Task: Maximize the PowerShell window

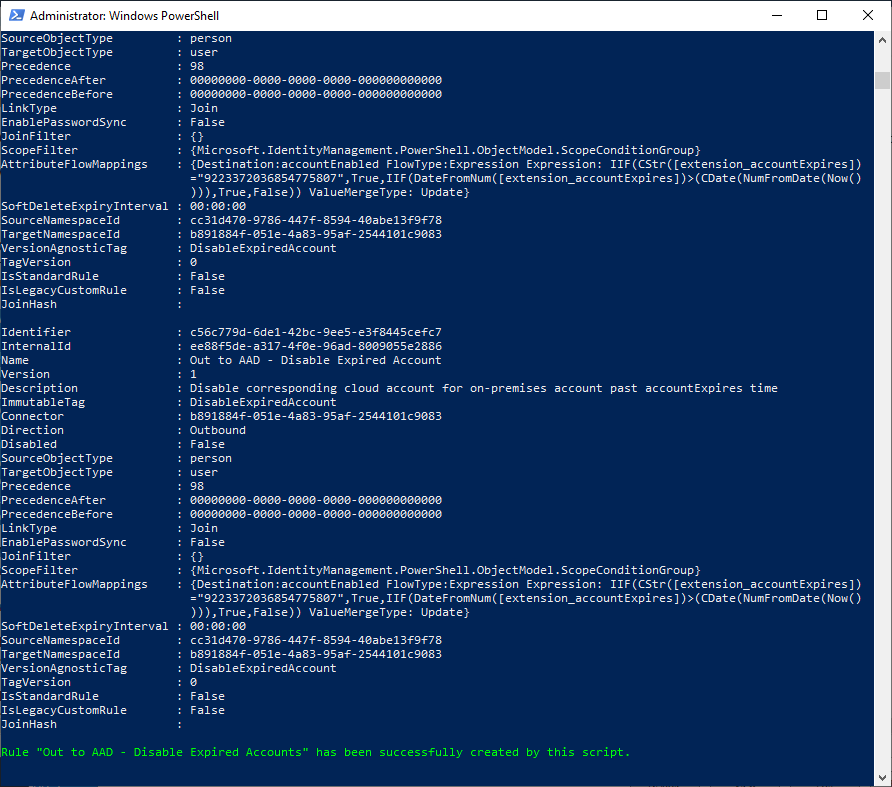Action: pyautogui.click(x=822, y=15)
